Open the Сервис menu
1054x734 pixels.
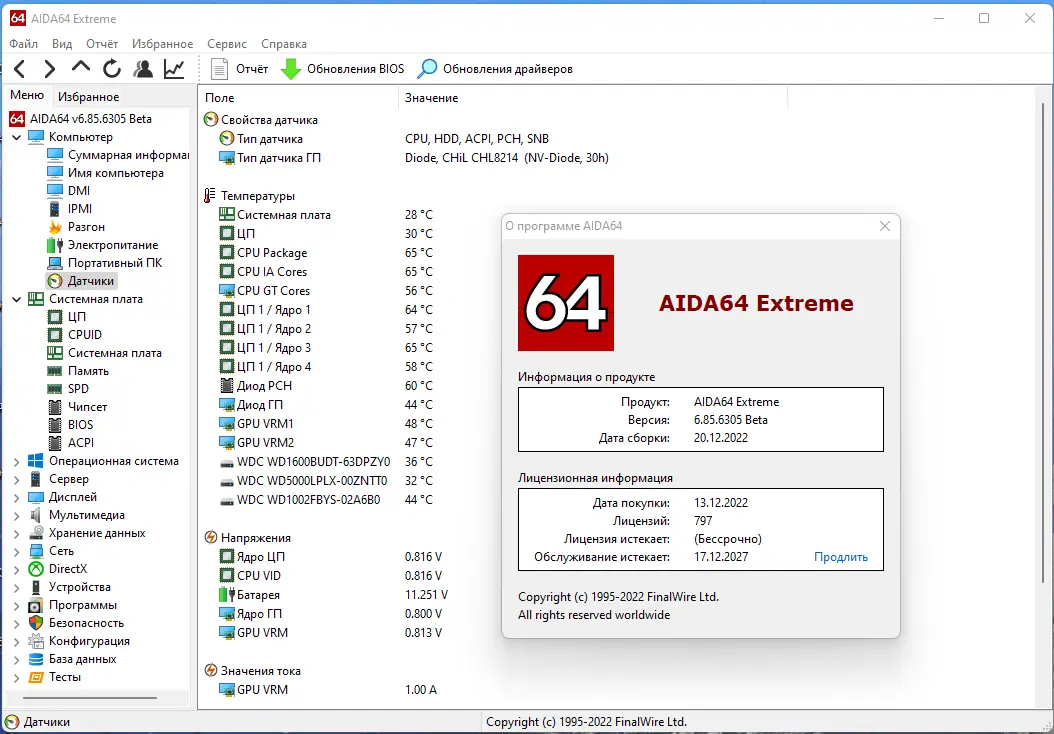[x=227, y=44]
